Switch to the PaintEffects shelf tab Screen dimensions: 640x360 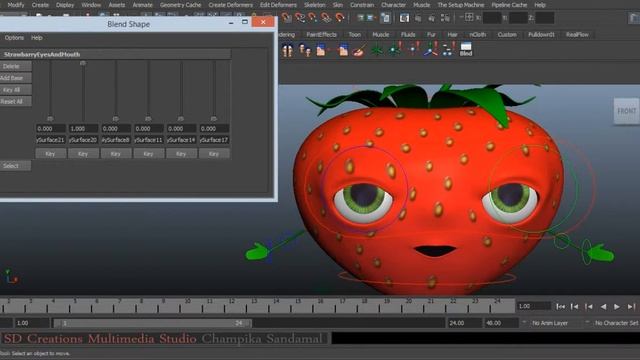pyautogui.click(x=321, y=35)
